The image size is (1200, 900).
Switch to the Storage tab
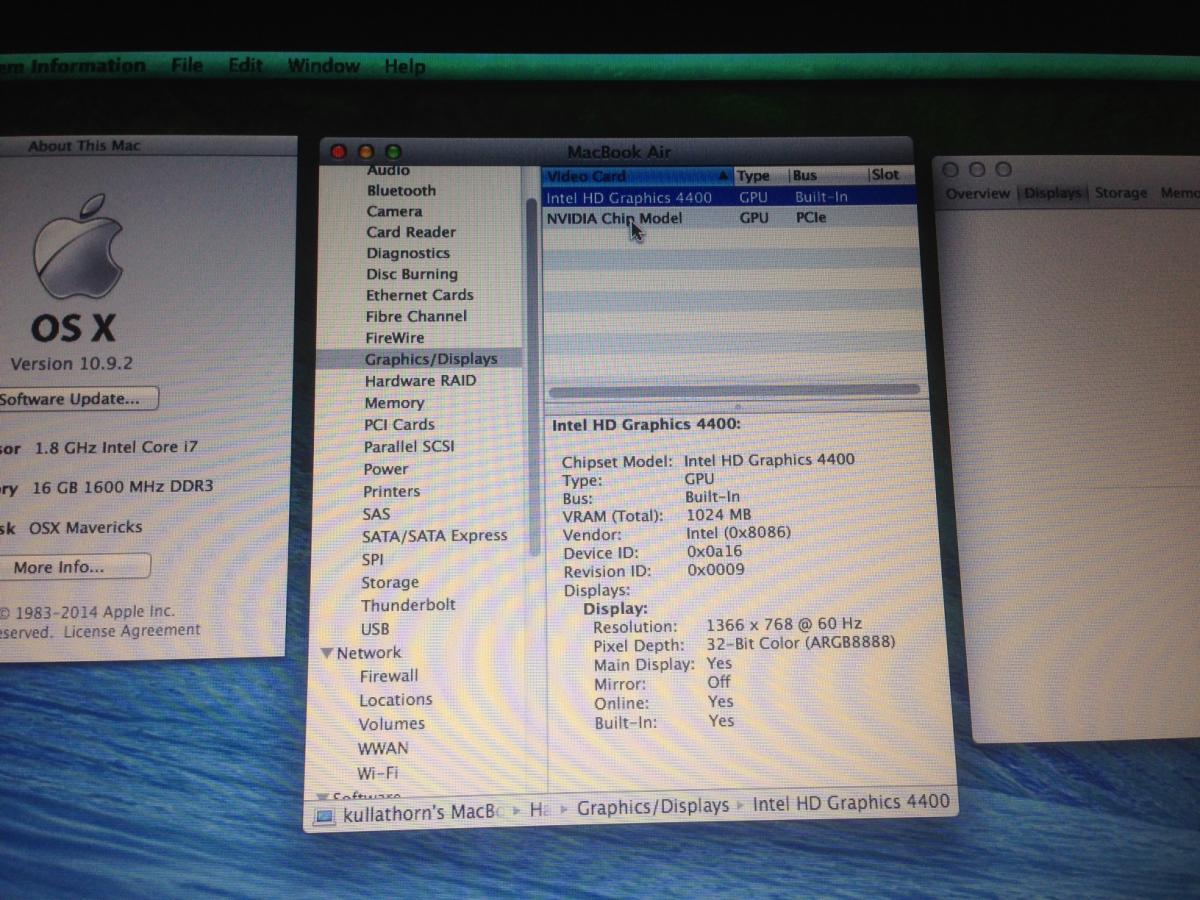[x=1120, y=193]
